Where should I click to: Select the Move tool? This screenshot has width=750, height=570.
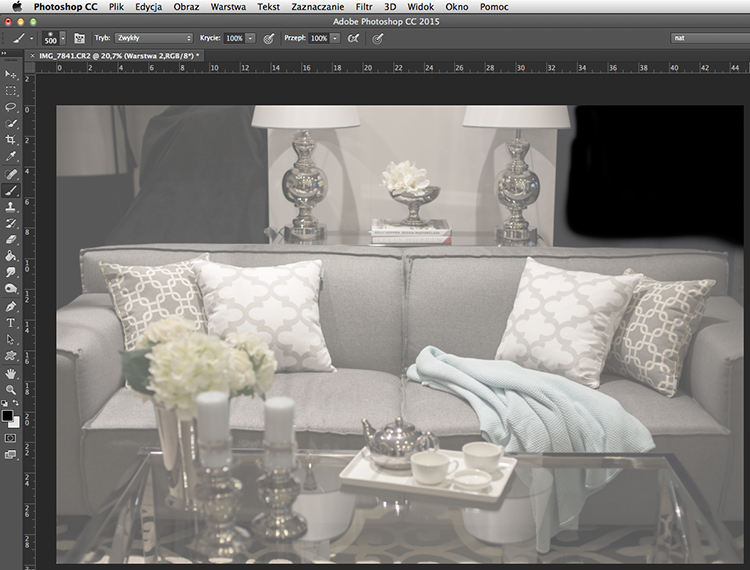pyautogui.click(x=11, y=74)
